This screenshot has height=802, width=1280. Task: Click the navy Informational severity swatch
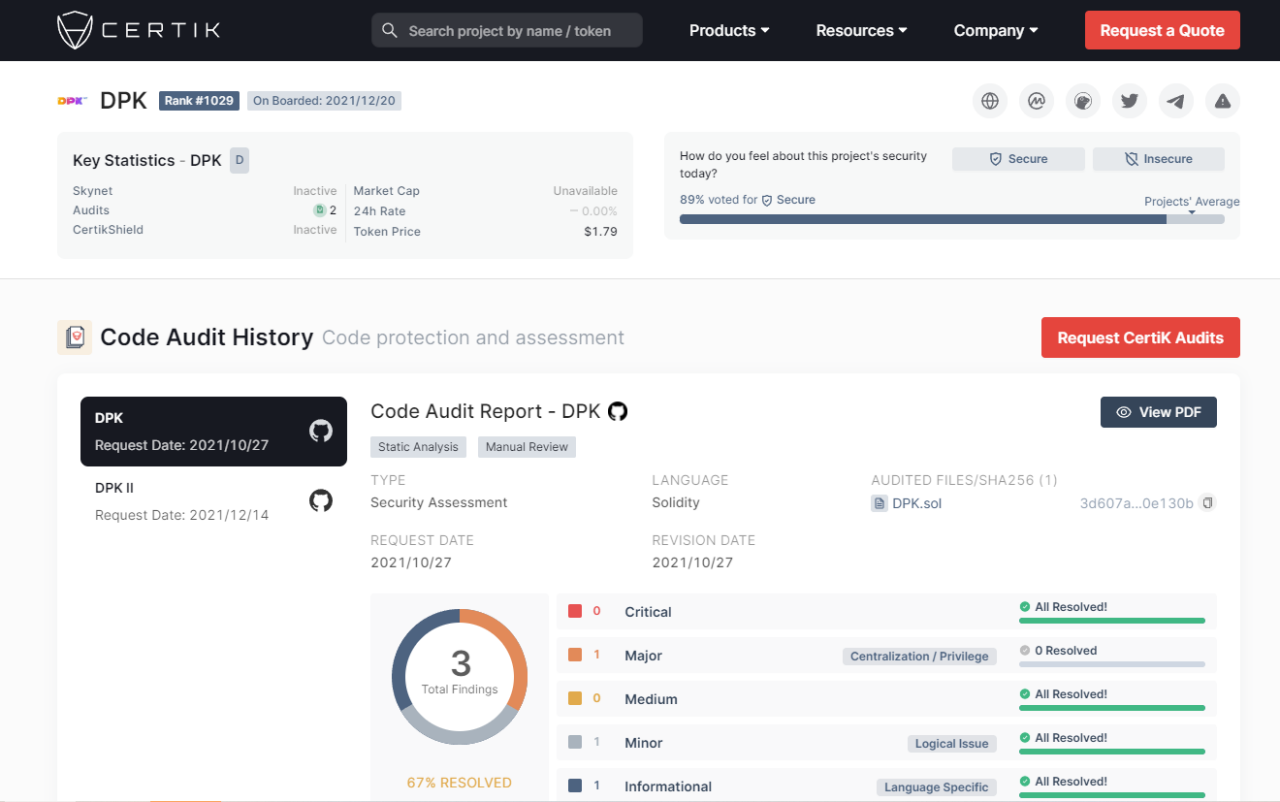(575, 786)
